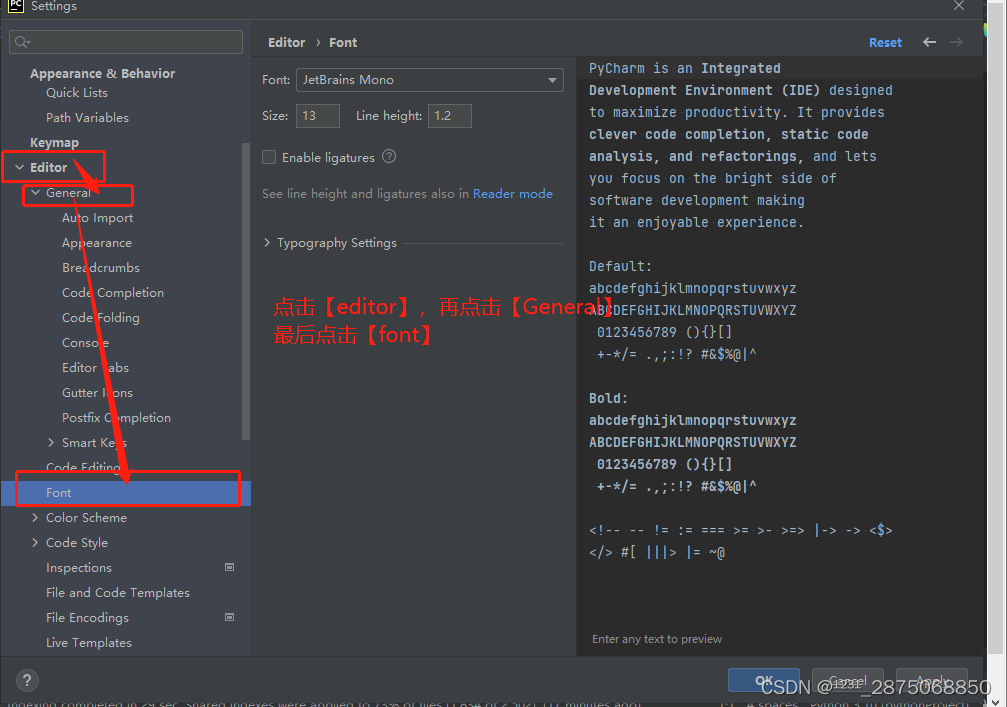Screen dimensions: 1007x707
Task: Open the Font family dropdown
Action: [x=430, y=80]
